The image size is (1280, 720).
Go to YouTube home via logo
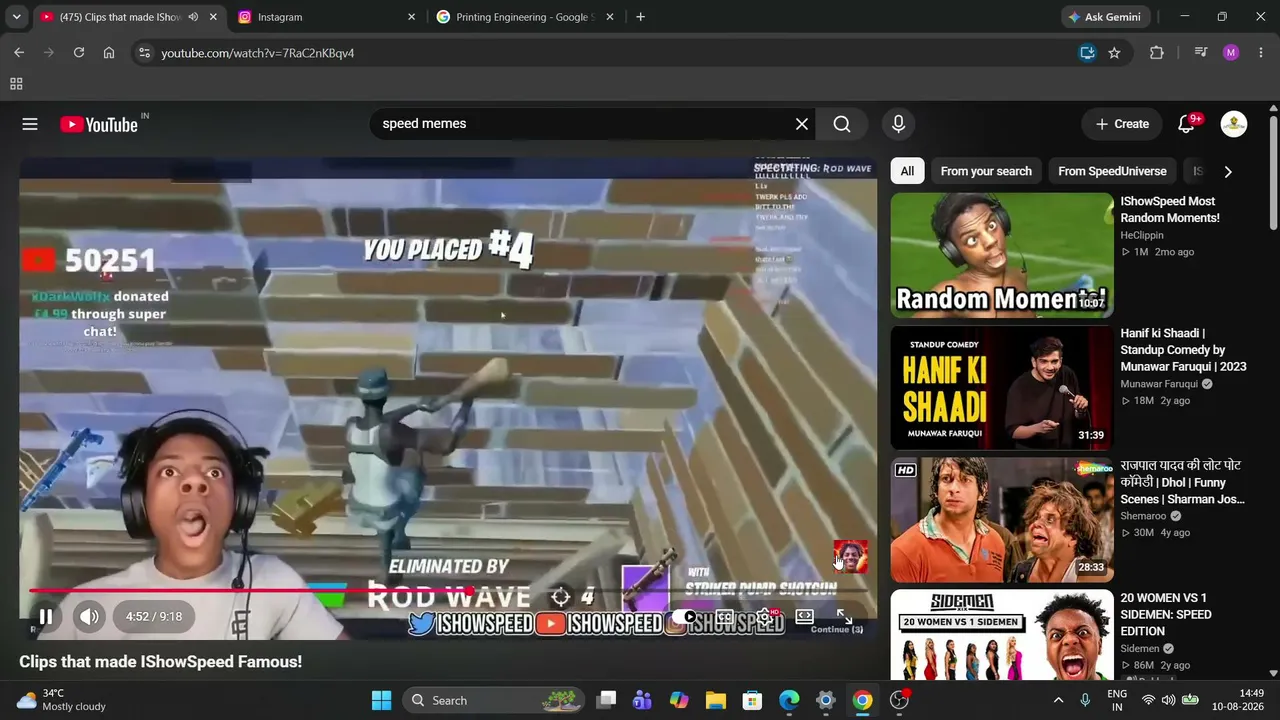(99, 124)
